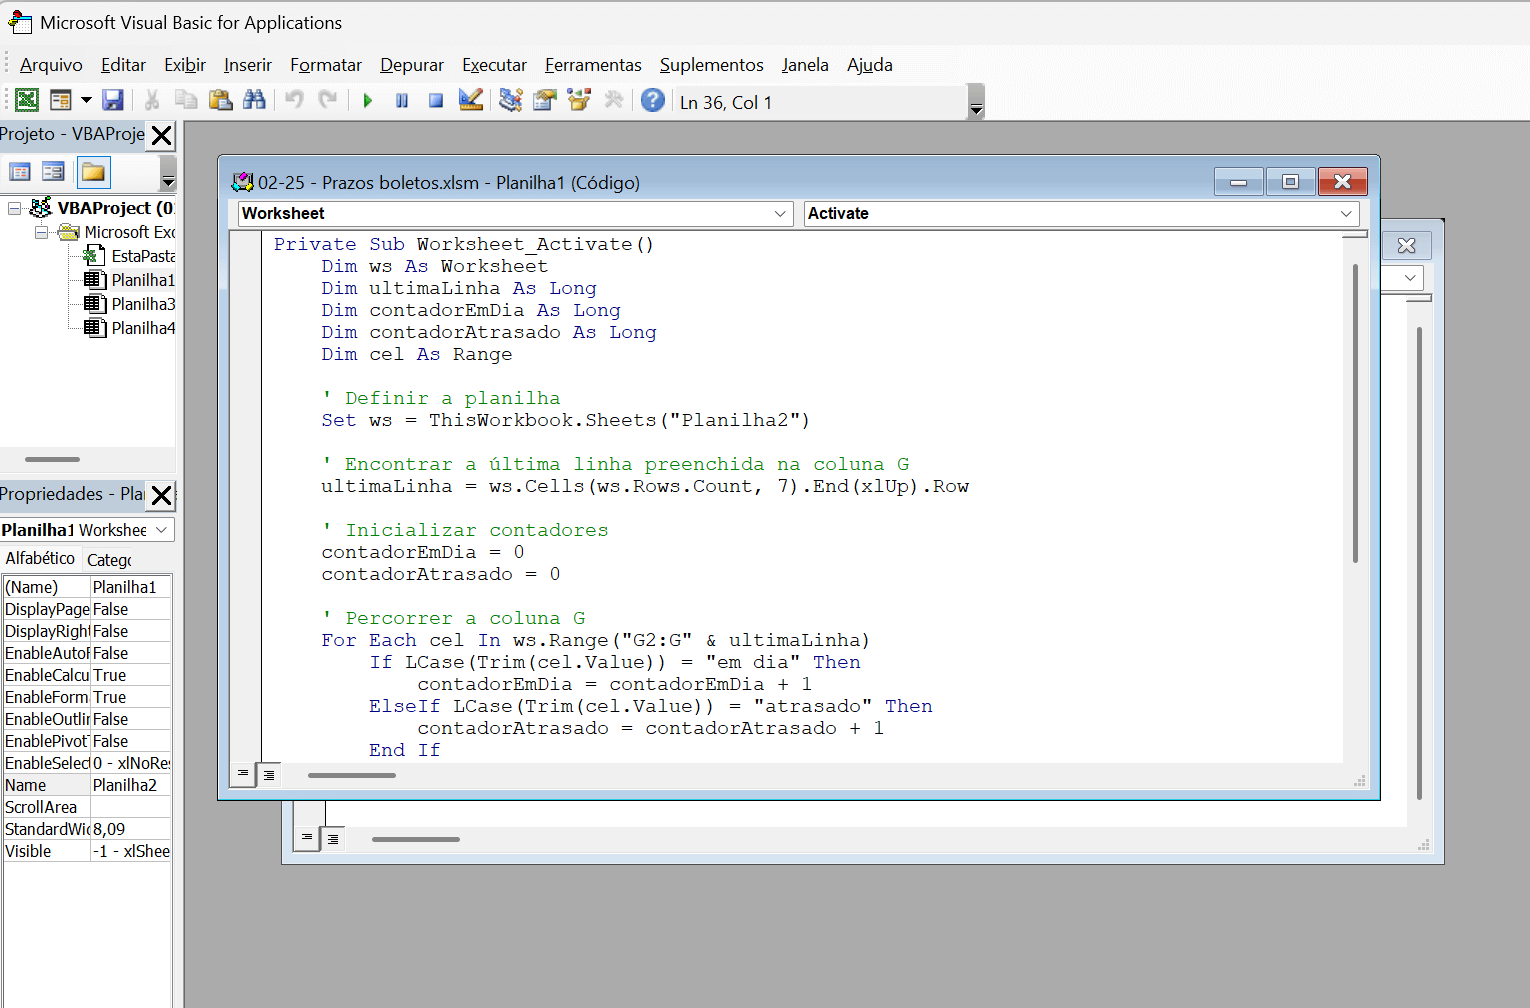The height and width of the screenshot is (1008, 1530).
Task: Click Full Module View in background window
Action: coord(333,839)
